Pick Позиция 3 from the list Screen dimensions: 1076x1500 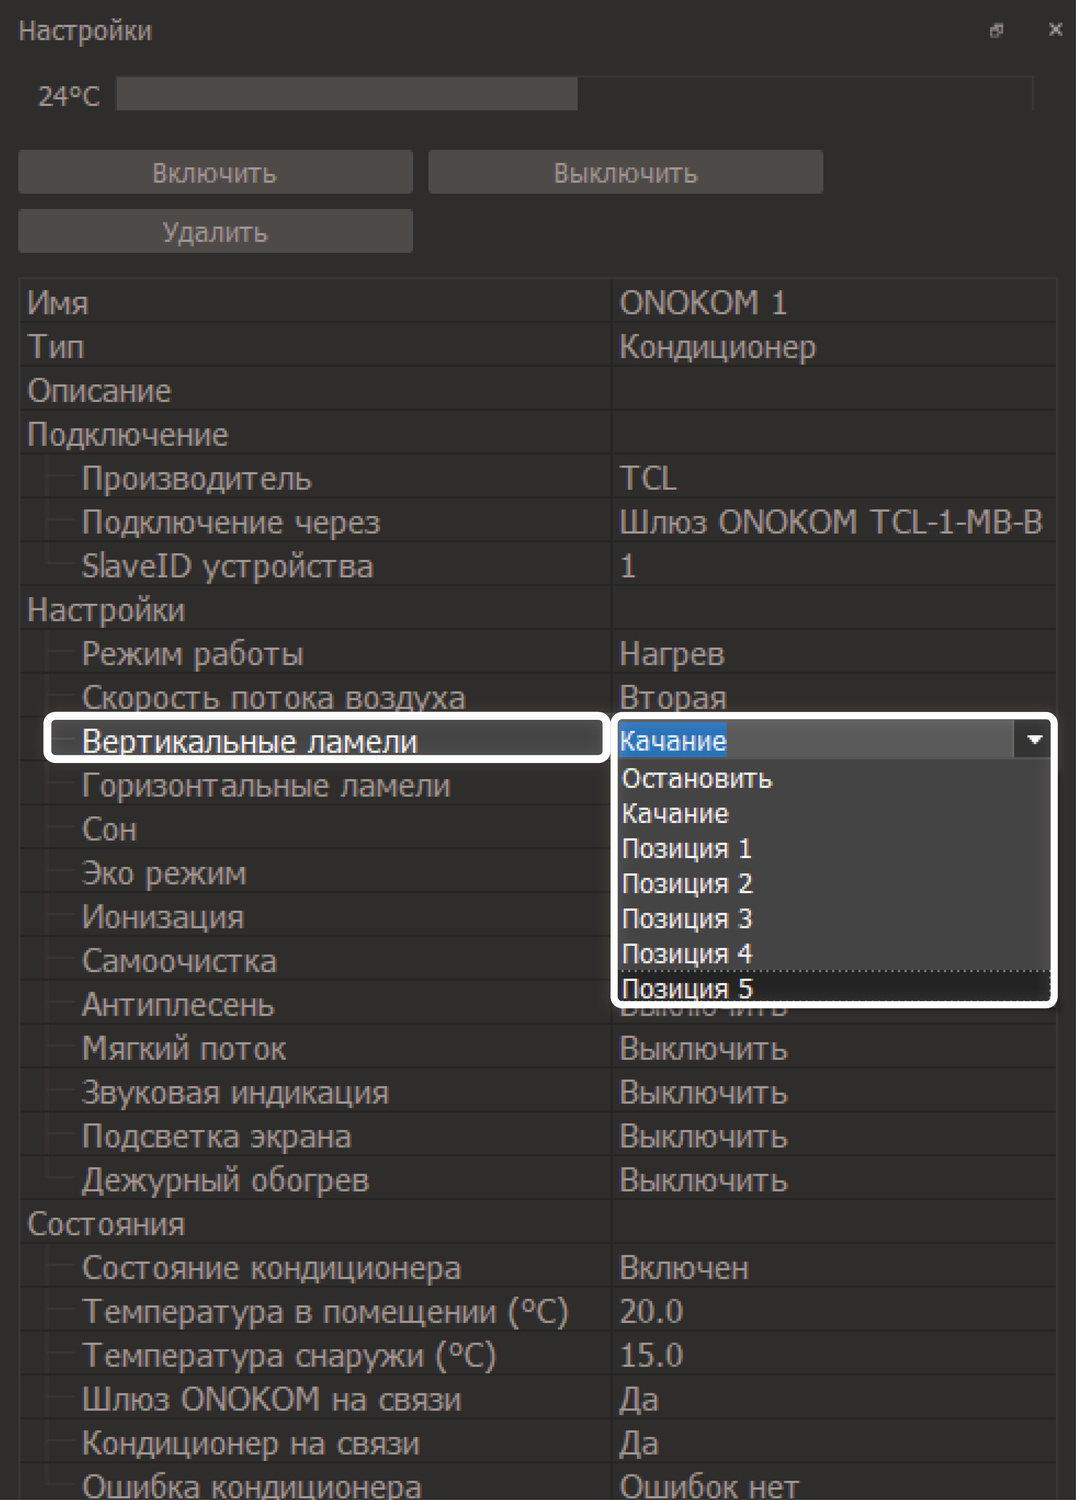(x=686, y=919)
